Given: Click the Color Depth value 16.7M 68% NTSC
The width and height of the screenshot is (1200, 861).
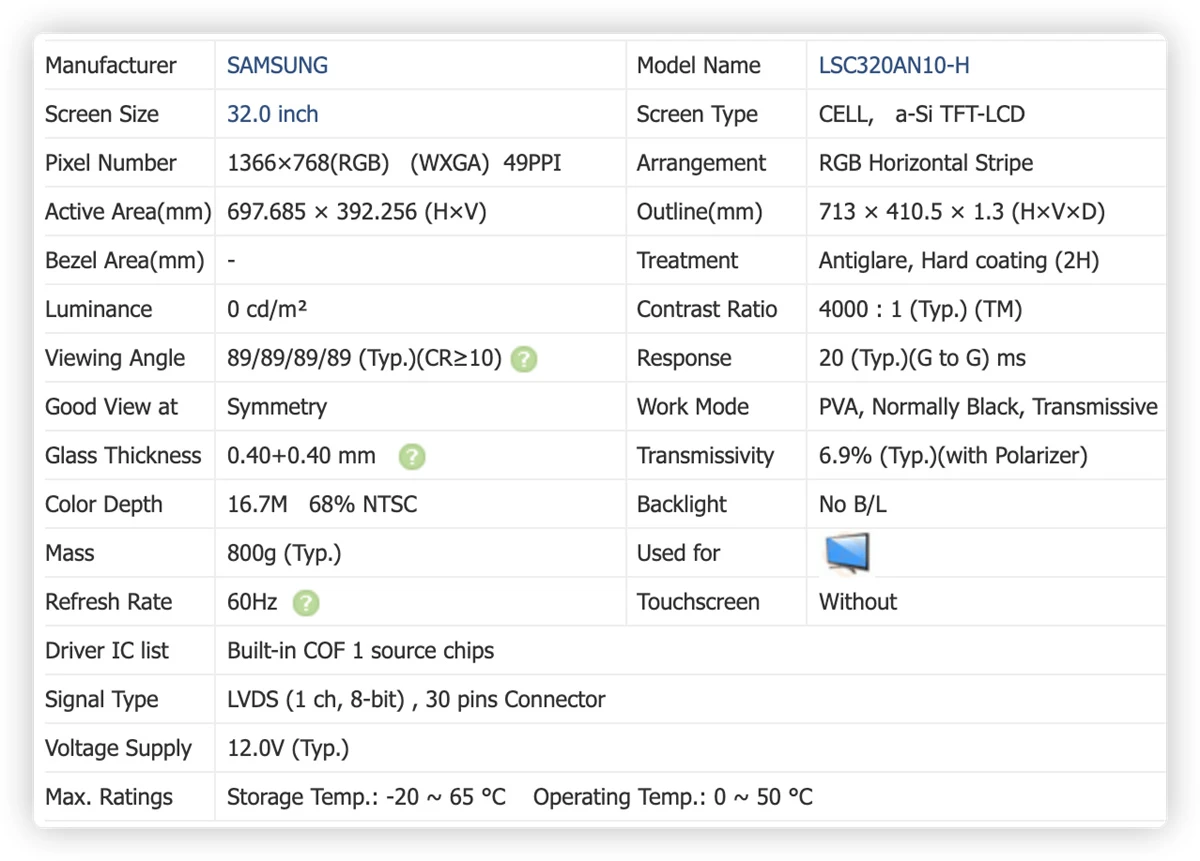Looking at the screenshot, I should tap(322, 505).
